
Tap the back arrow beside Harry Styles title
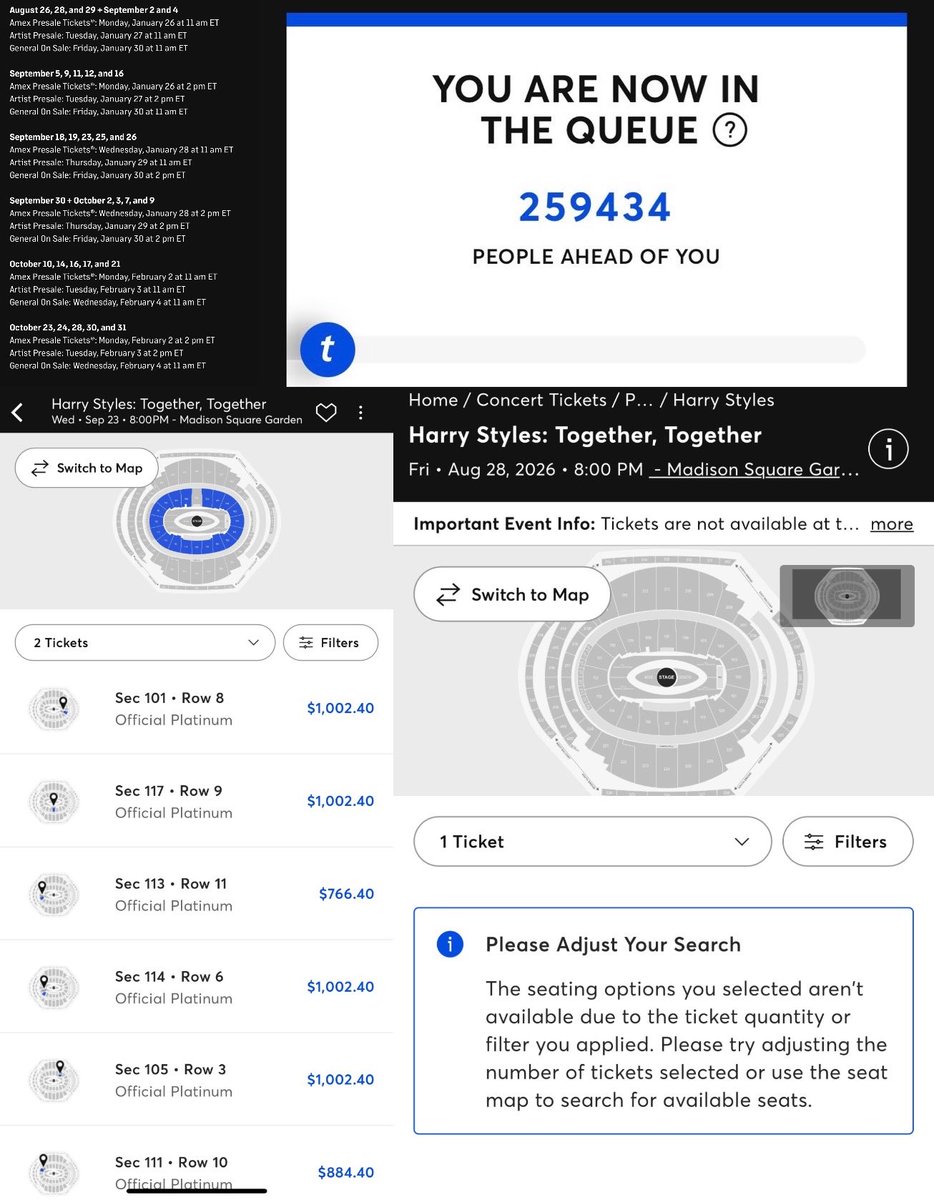click(17, 412)
